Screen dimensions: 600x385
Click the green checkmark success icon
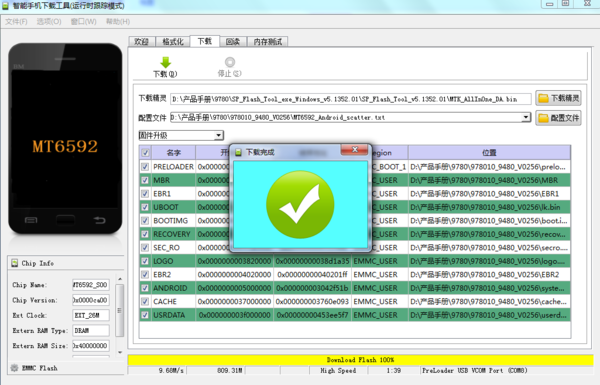tap(300, 205)
